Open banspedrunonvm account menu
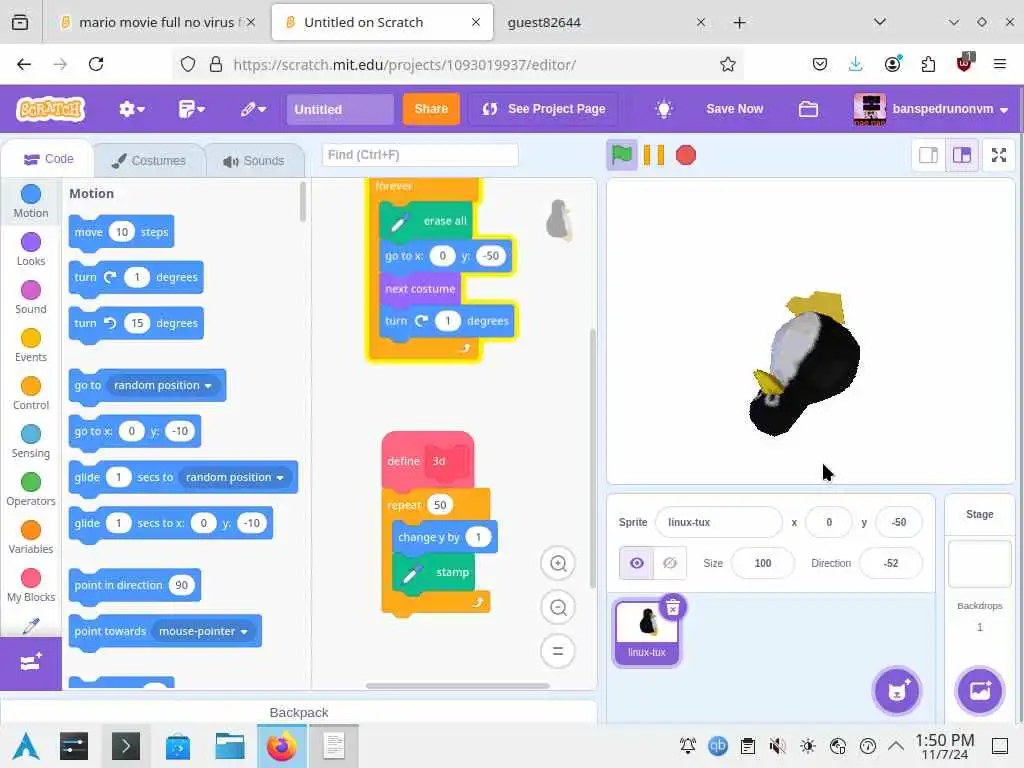 (x=931, y=109)
